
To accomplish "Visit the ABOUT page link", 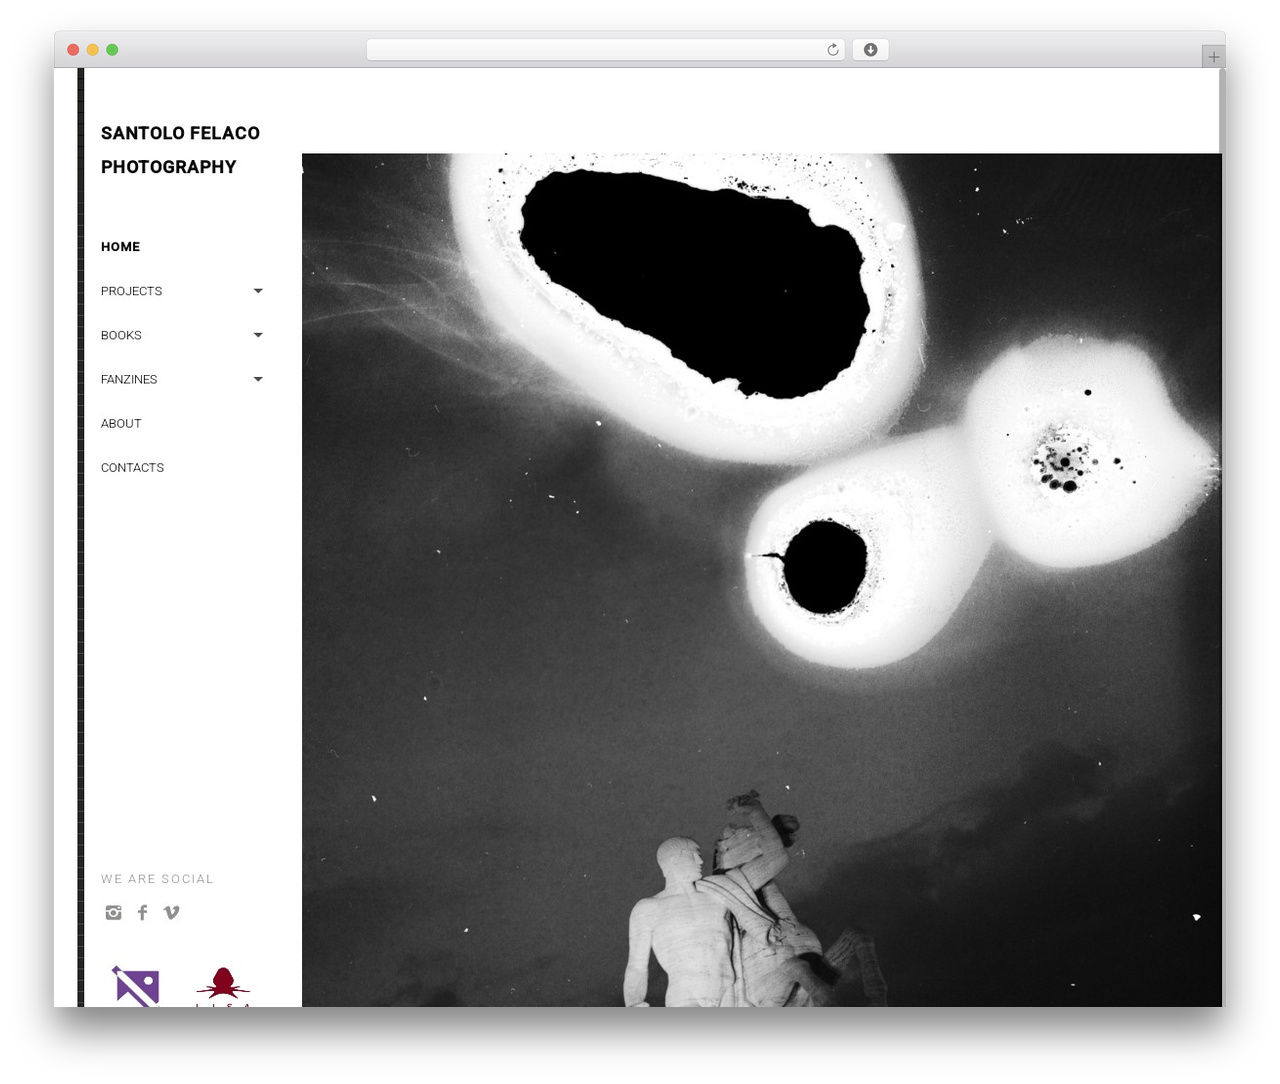I will pos(121,423).
